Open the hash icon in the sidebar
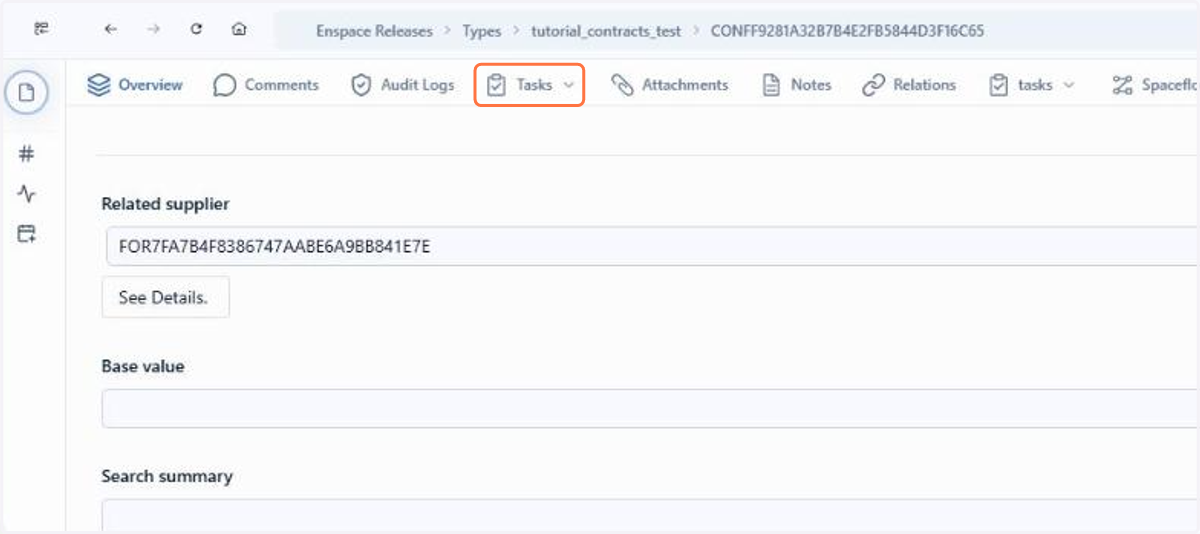Image resolution: width=1200 pixels, height=534 pixels. click(x=27, y=154)
